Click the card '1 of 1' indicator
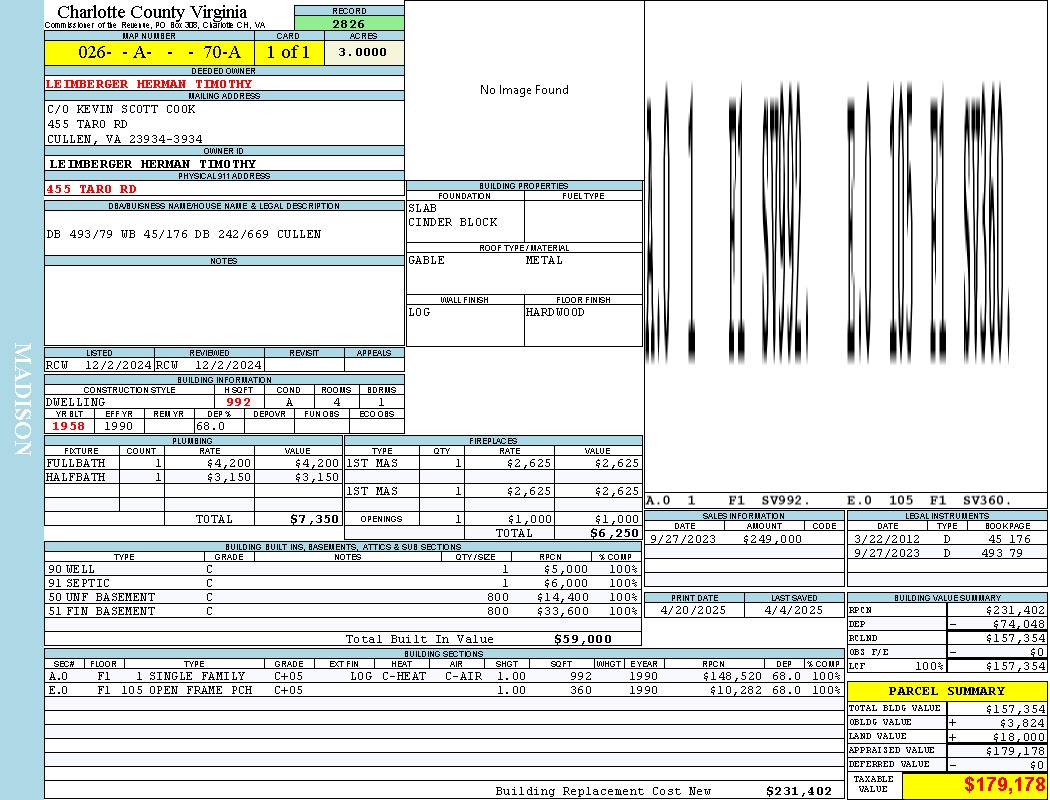 click(288, 53)
